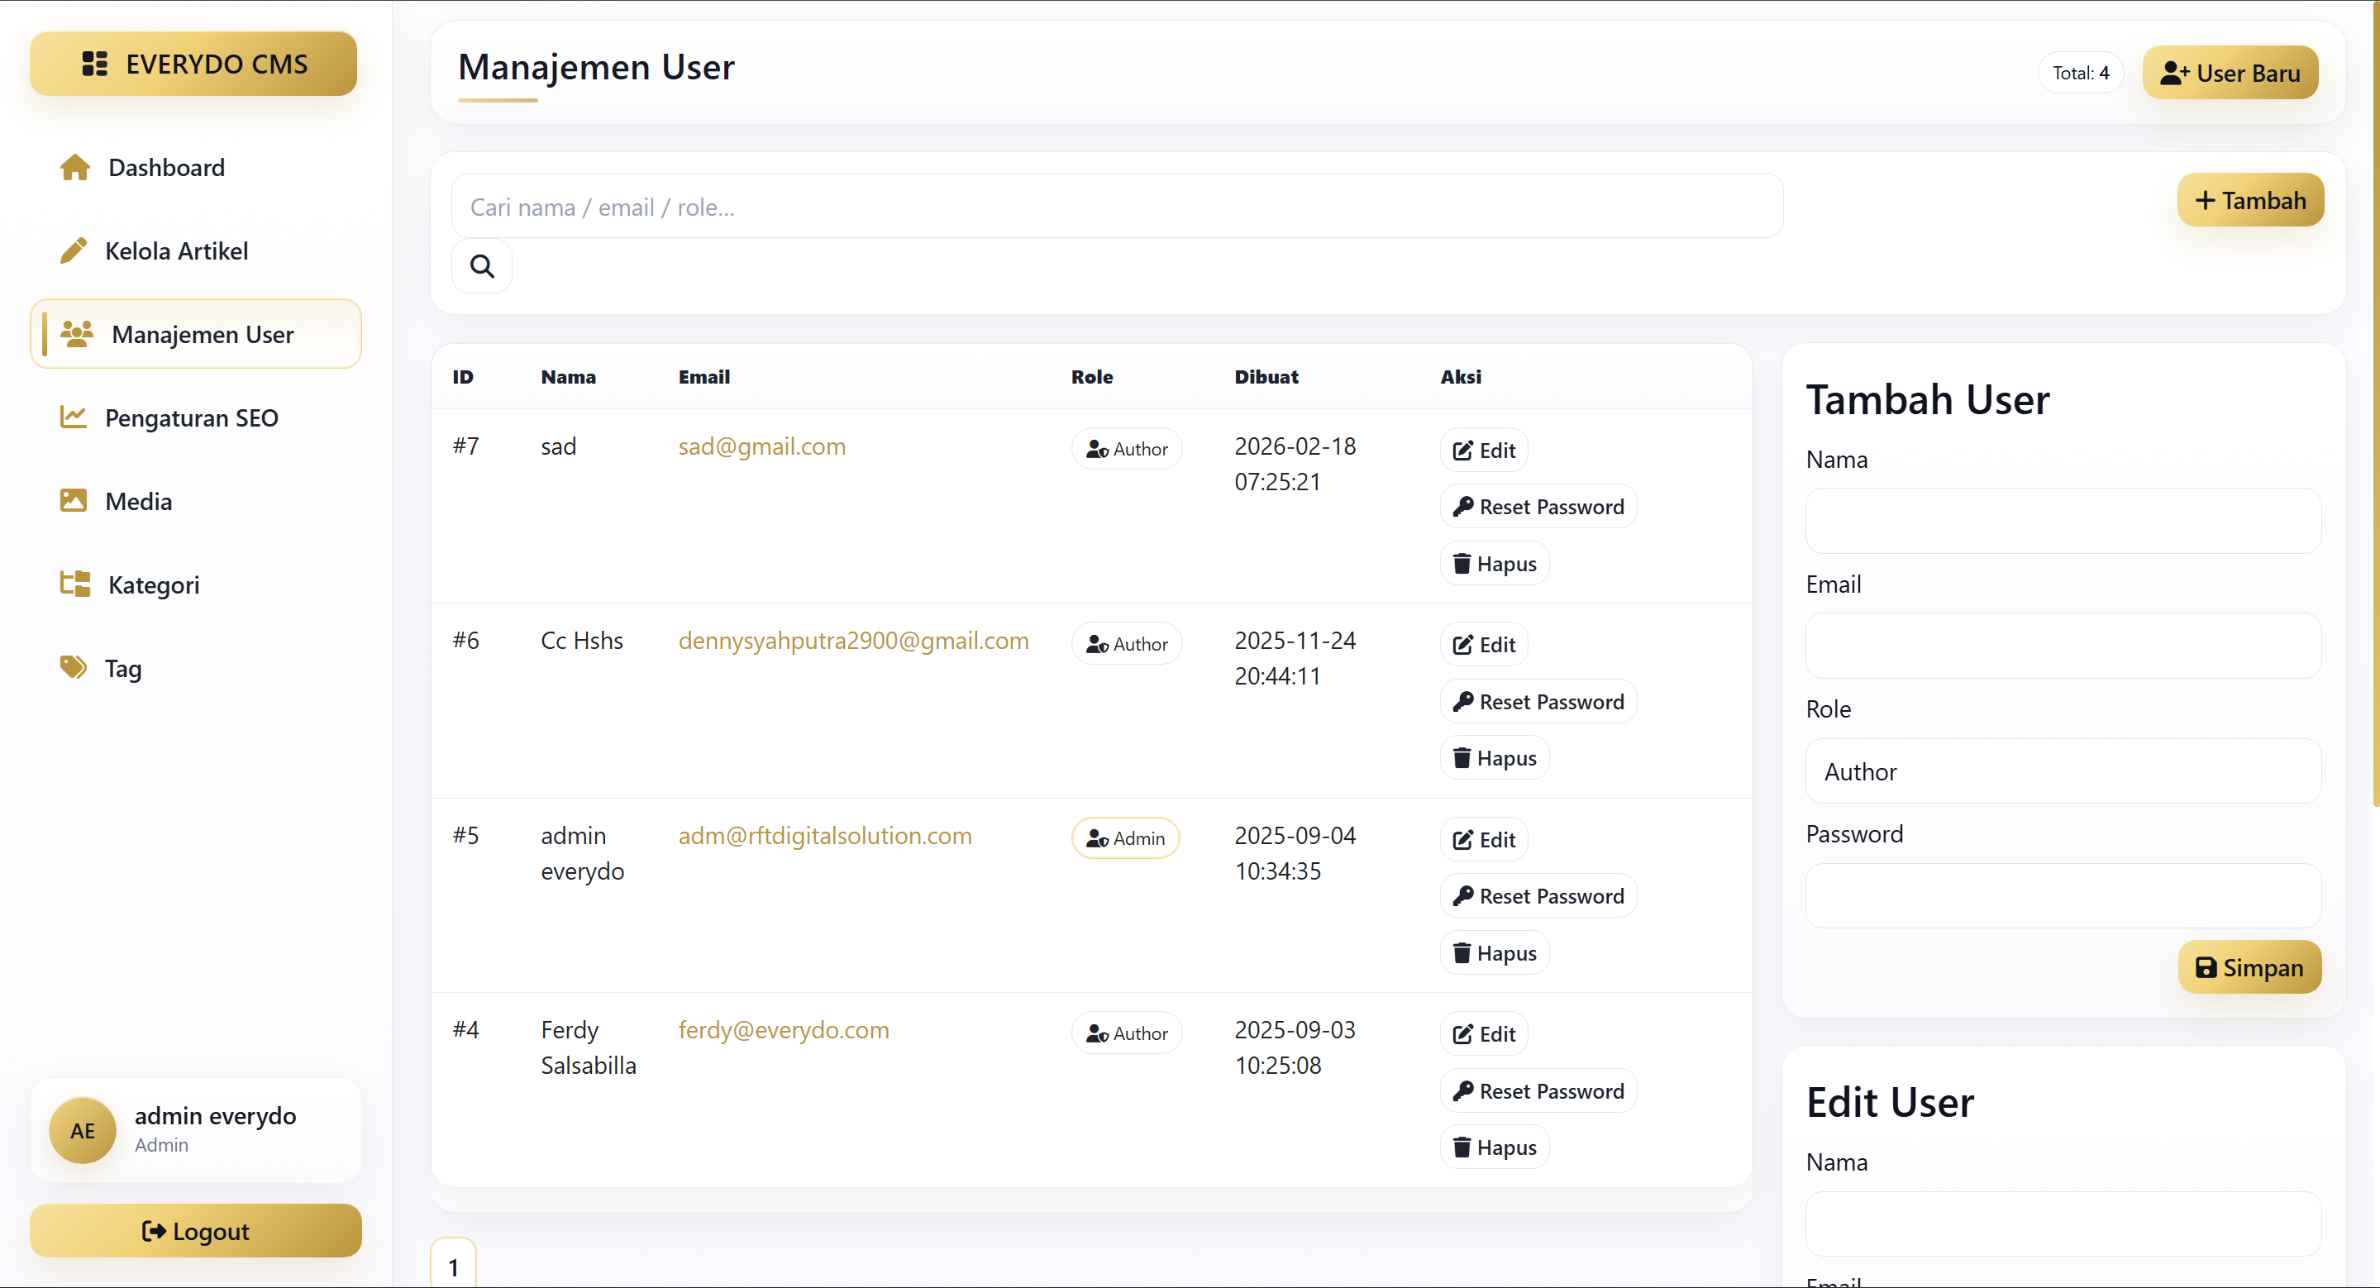
Task: Open the Dashboard home icon
Action: (x=75, y=168)
